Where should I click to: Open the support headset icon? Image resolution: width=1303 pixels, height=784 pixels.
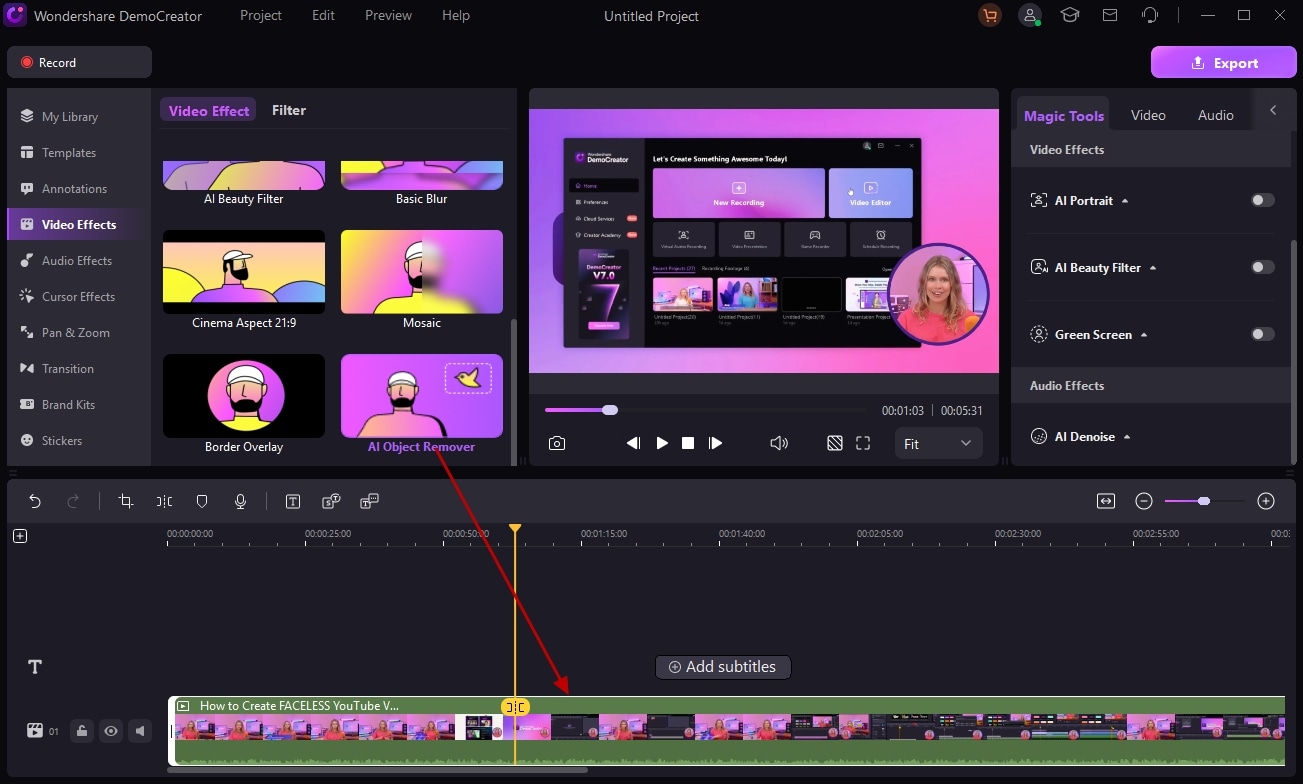coord(1150,16)
